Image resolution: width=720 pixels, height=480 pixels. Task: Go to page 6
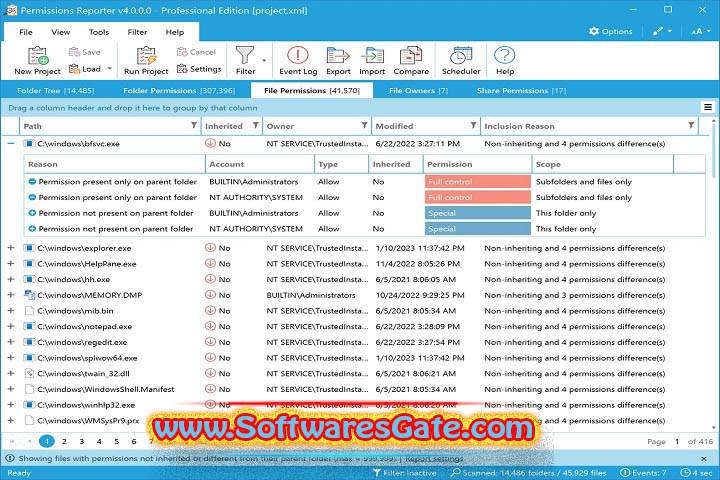[x=134, y=441]
